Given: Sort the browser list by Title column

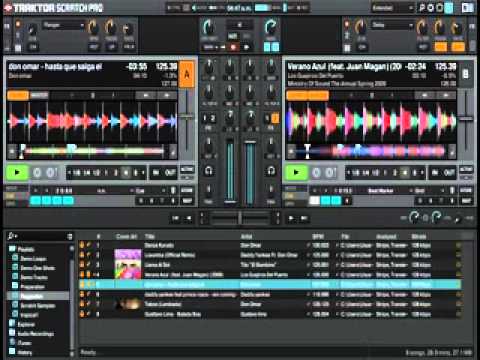Looking at the screenshot, I should (150, 236).
